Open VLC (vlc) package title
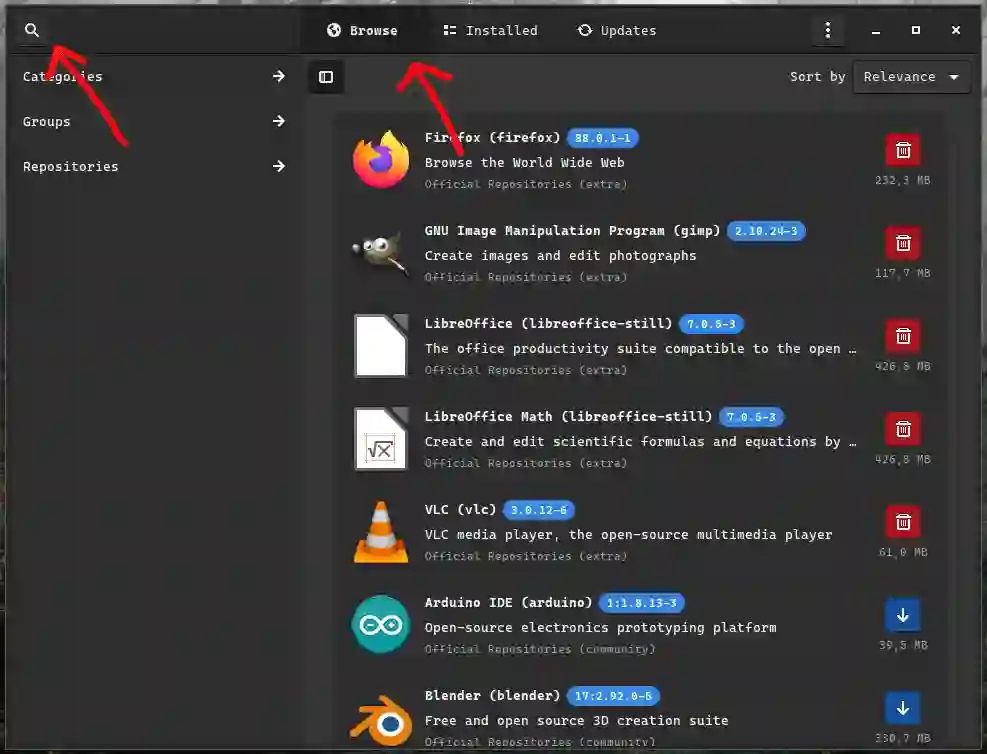 [x=460, y=510]
